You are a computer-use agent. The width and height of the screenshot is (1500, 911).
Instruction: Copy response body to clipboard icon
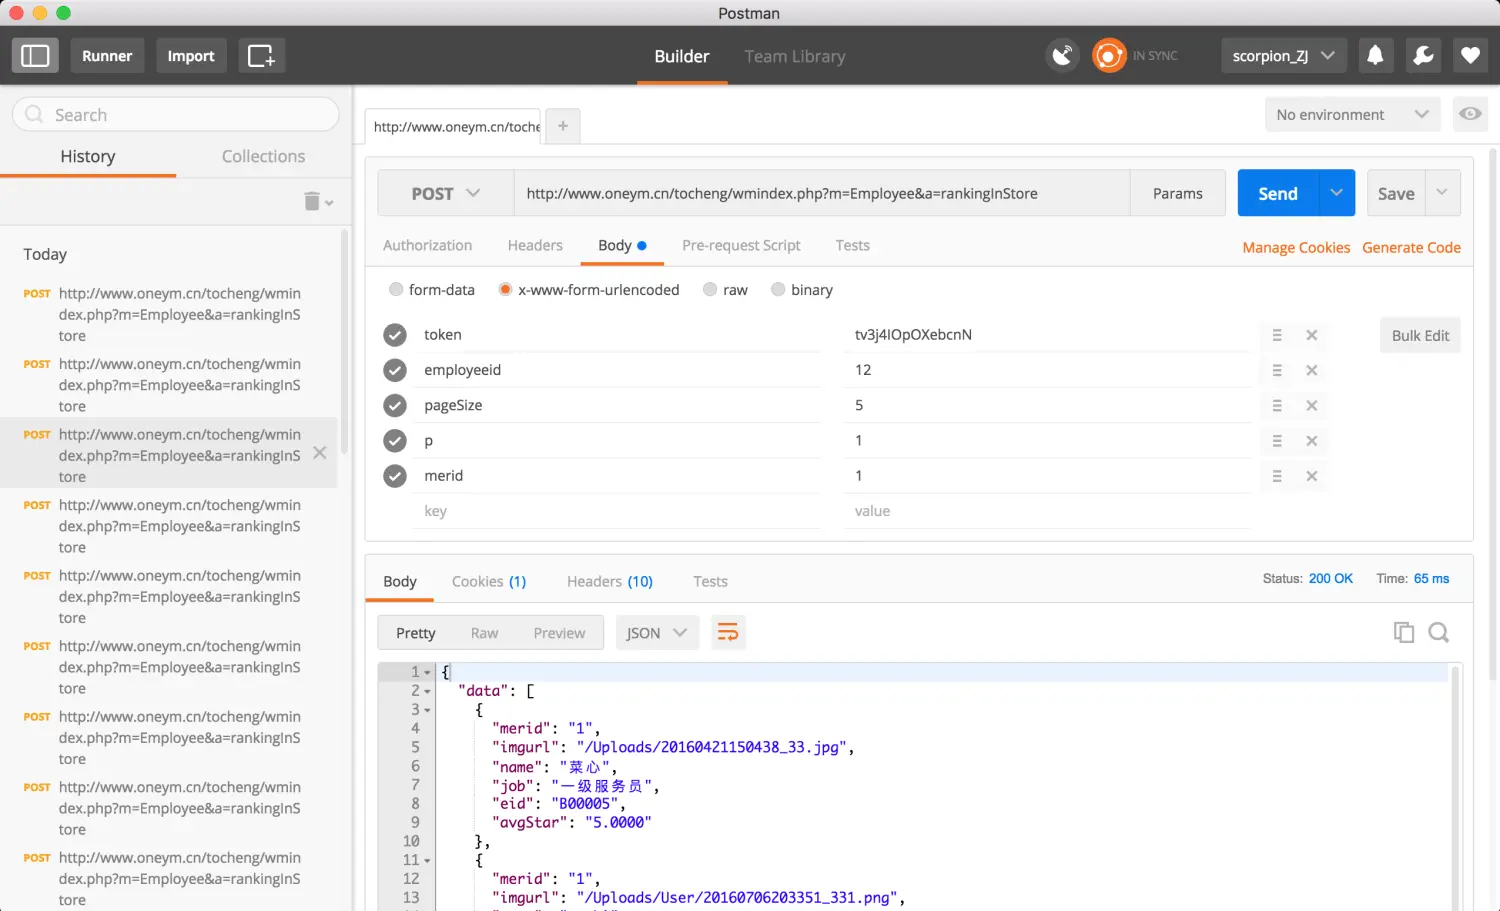coord(1404,632)
